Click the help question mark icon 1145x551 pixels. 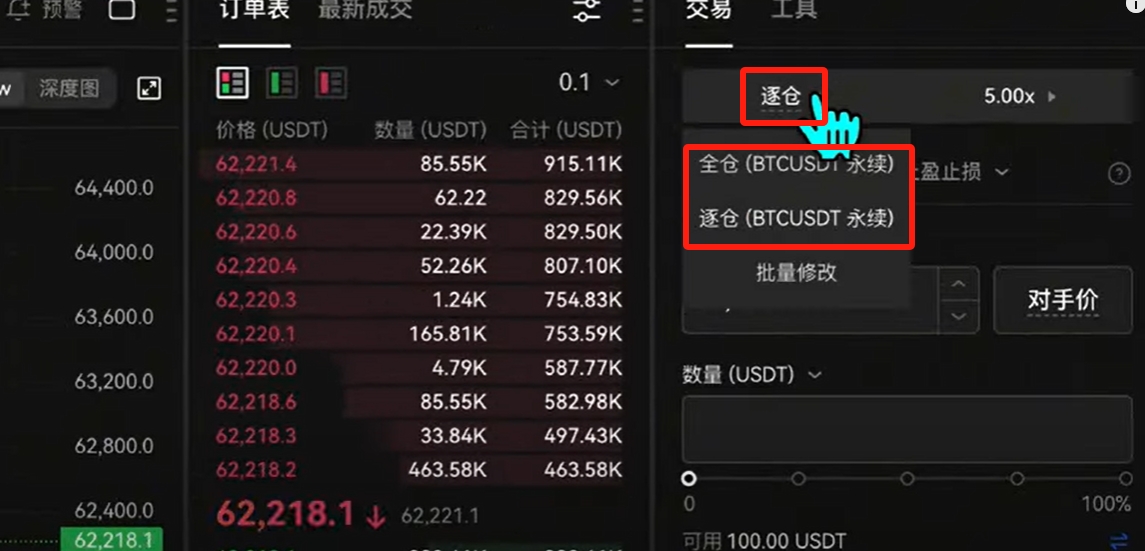click(x=1119, y=174)
